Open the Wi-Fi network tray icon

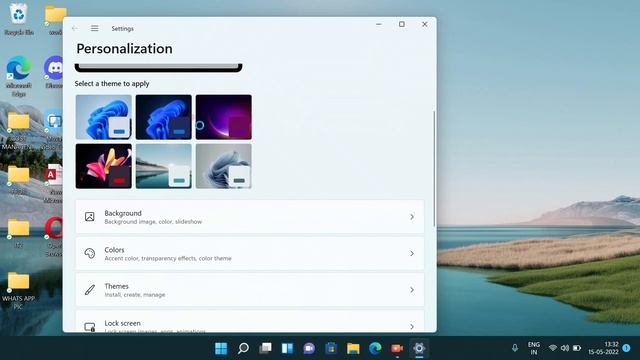[553, 348]
